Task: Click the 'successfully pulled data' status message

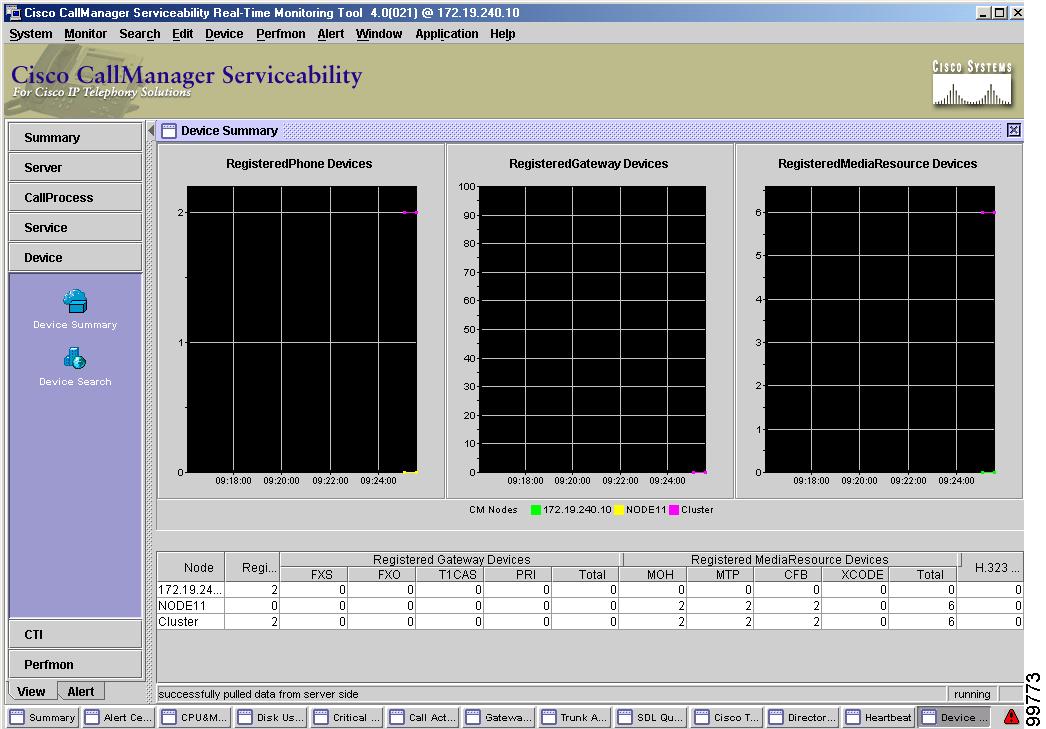Action: (x=259, y=694)
